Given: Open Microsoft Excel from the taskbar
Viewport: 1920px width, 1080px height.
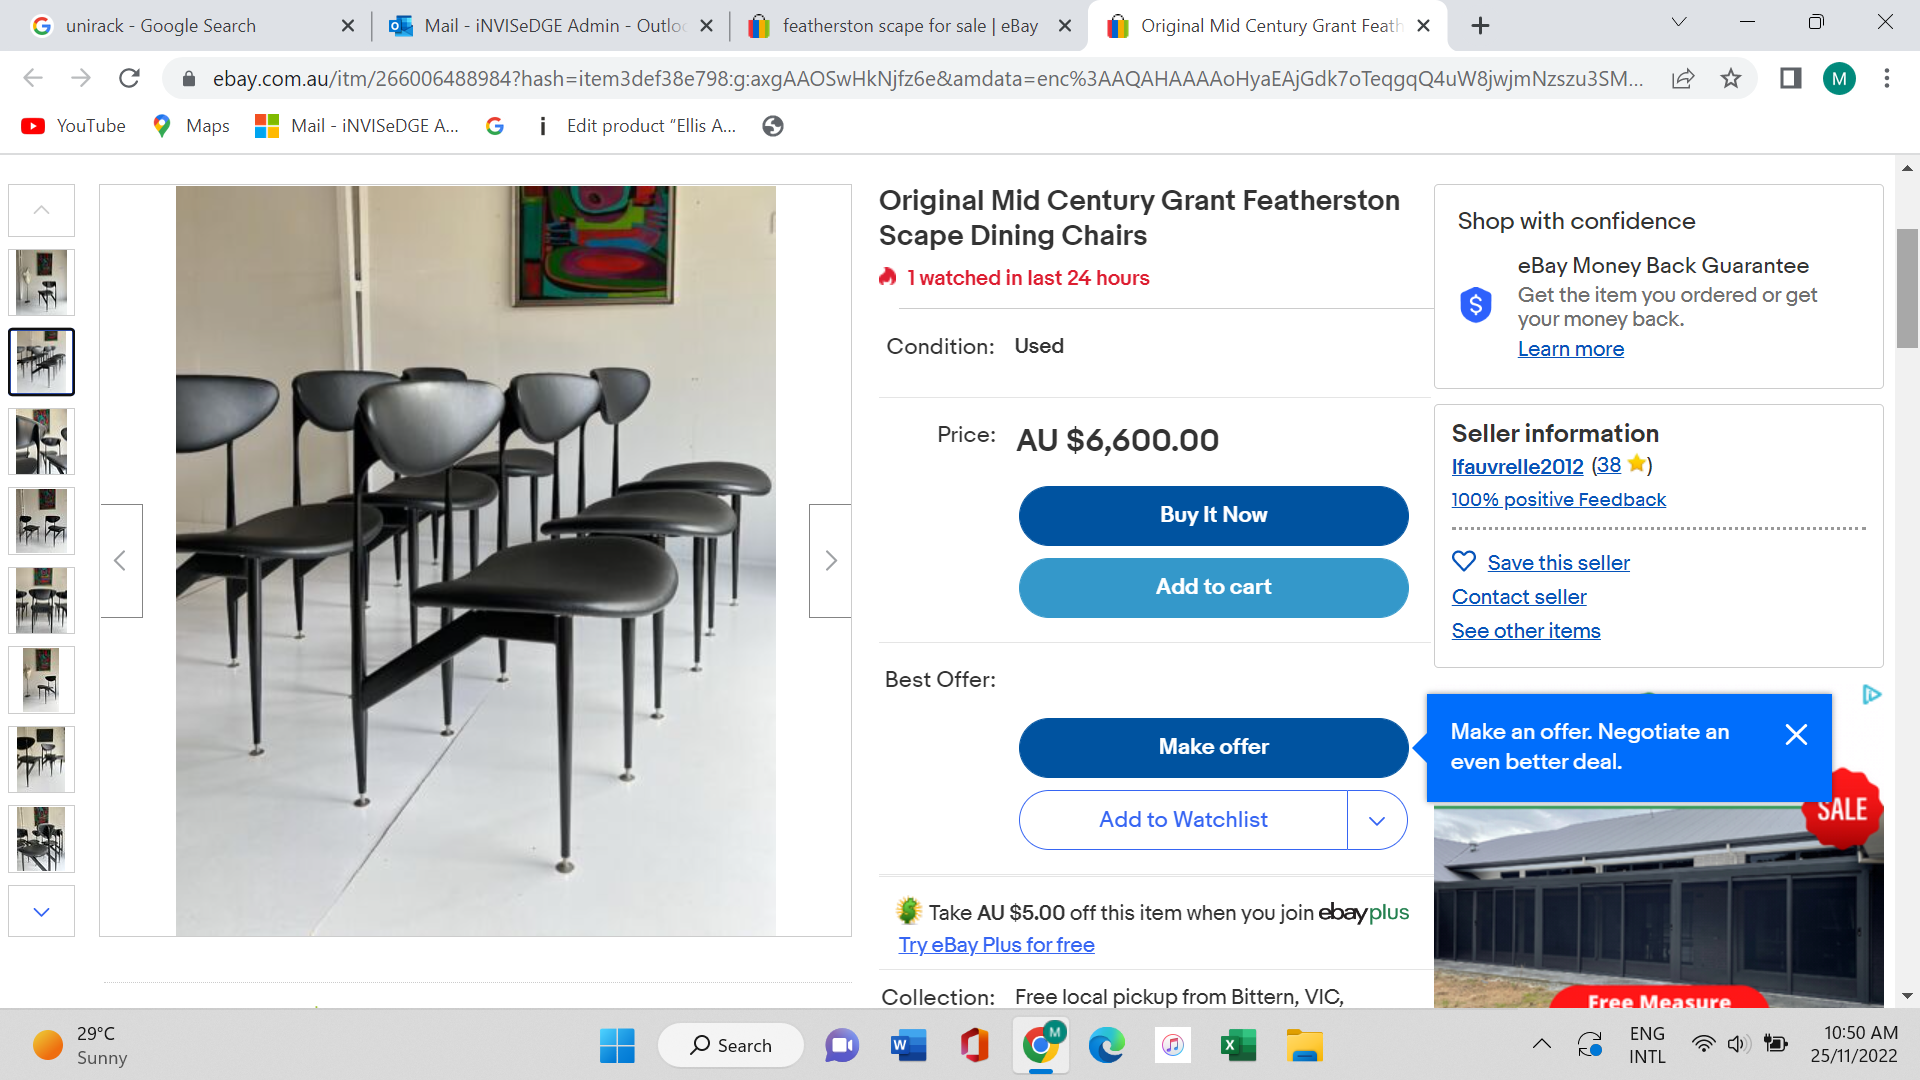Looking at the screenshot, I should 1238,1046.
